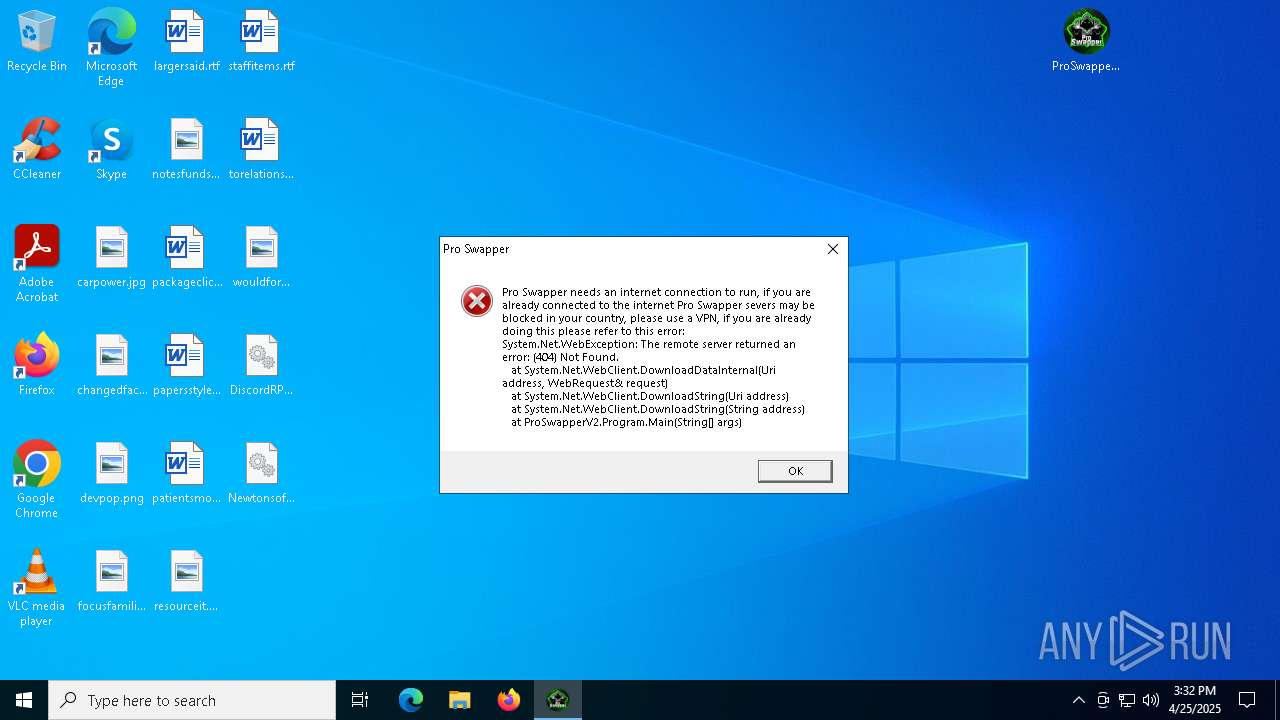Open Task View from taskbar
1280x720 pixels.
point(360,700)
